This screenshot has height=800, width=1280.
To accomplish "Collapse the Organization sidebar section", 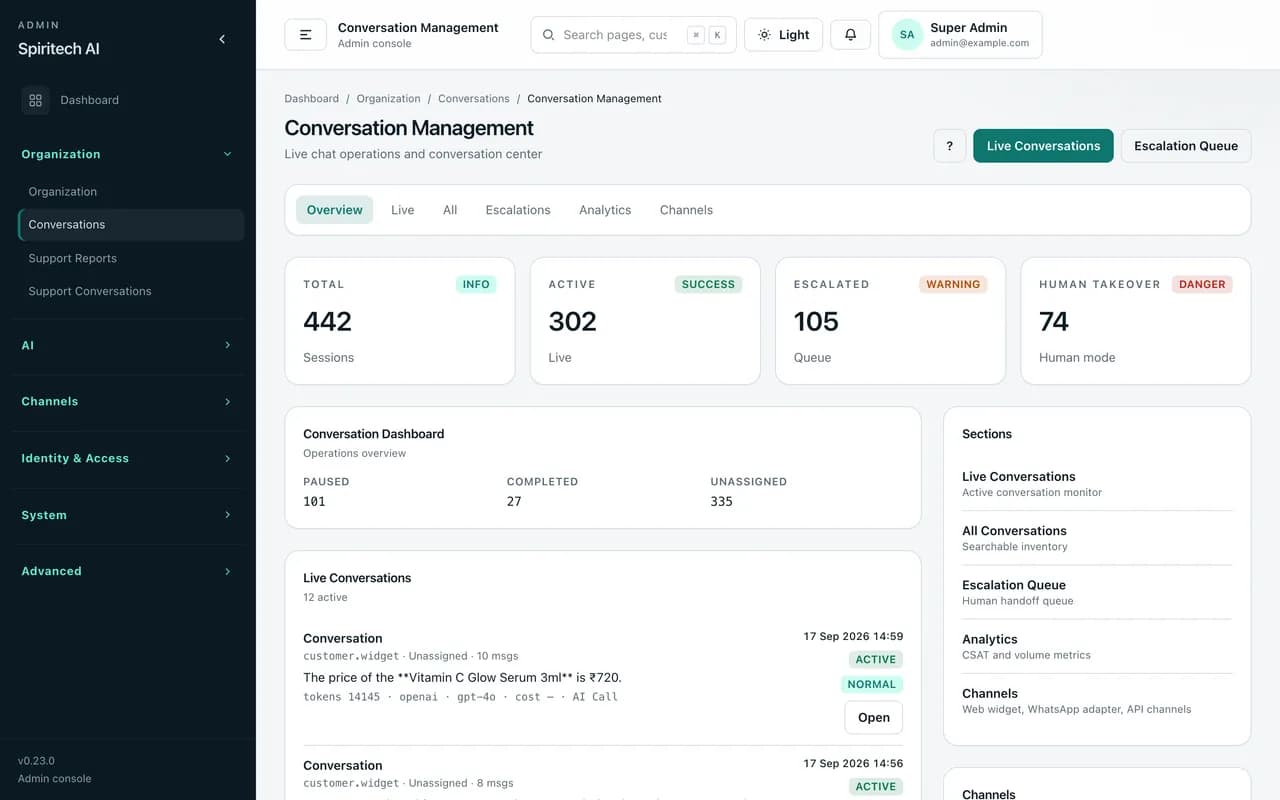I will [x=128, y=154].
